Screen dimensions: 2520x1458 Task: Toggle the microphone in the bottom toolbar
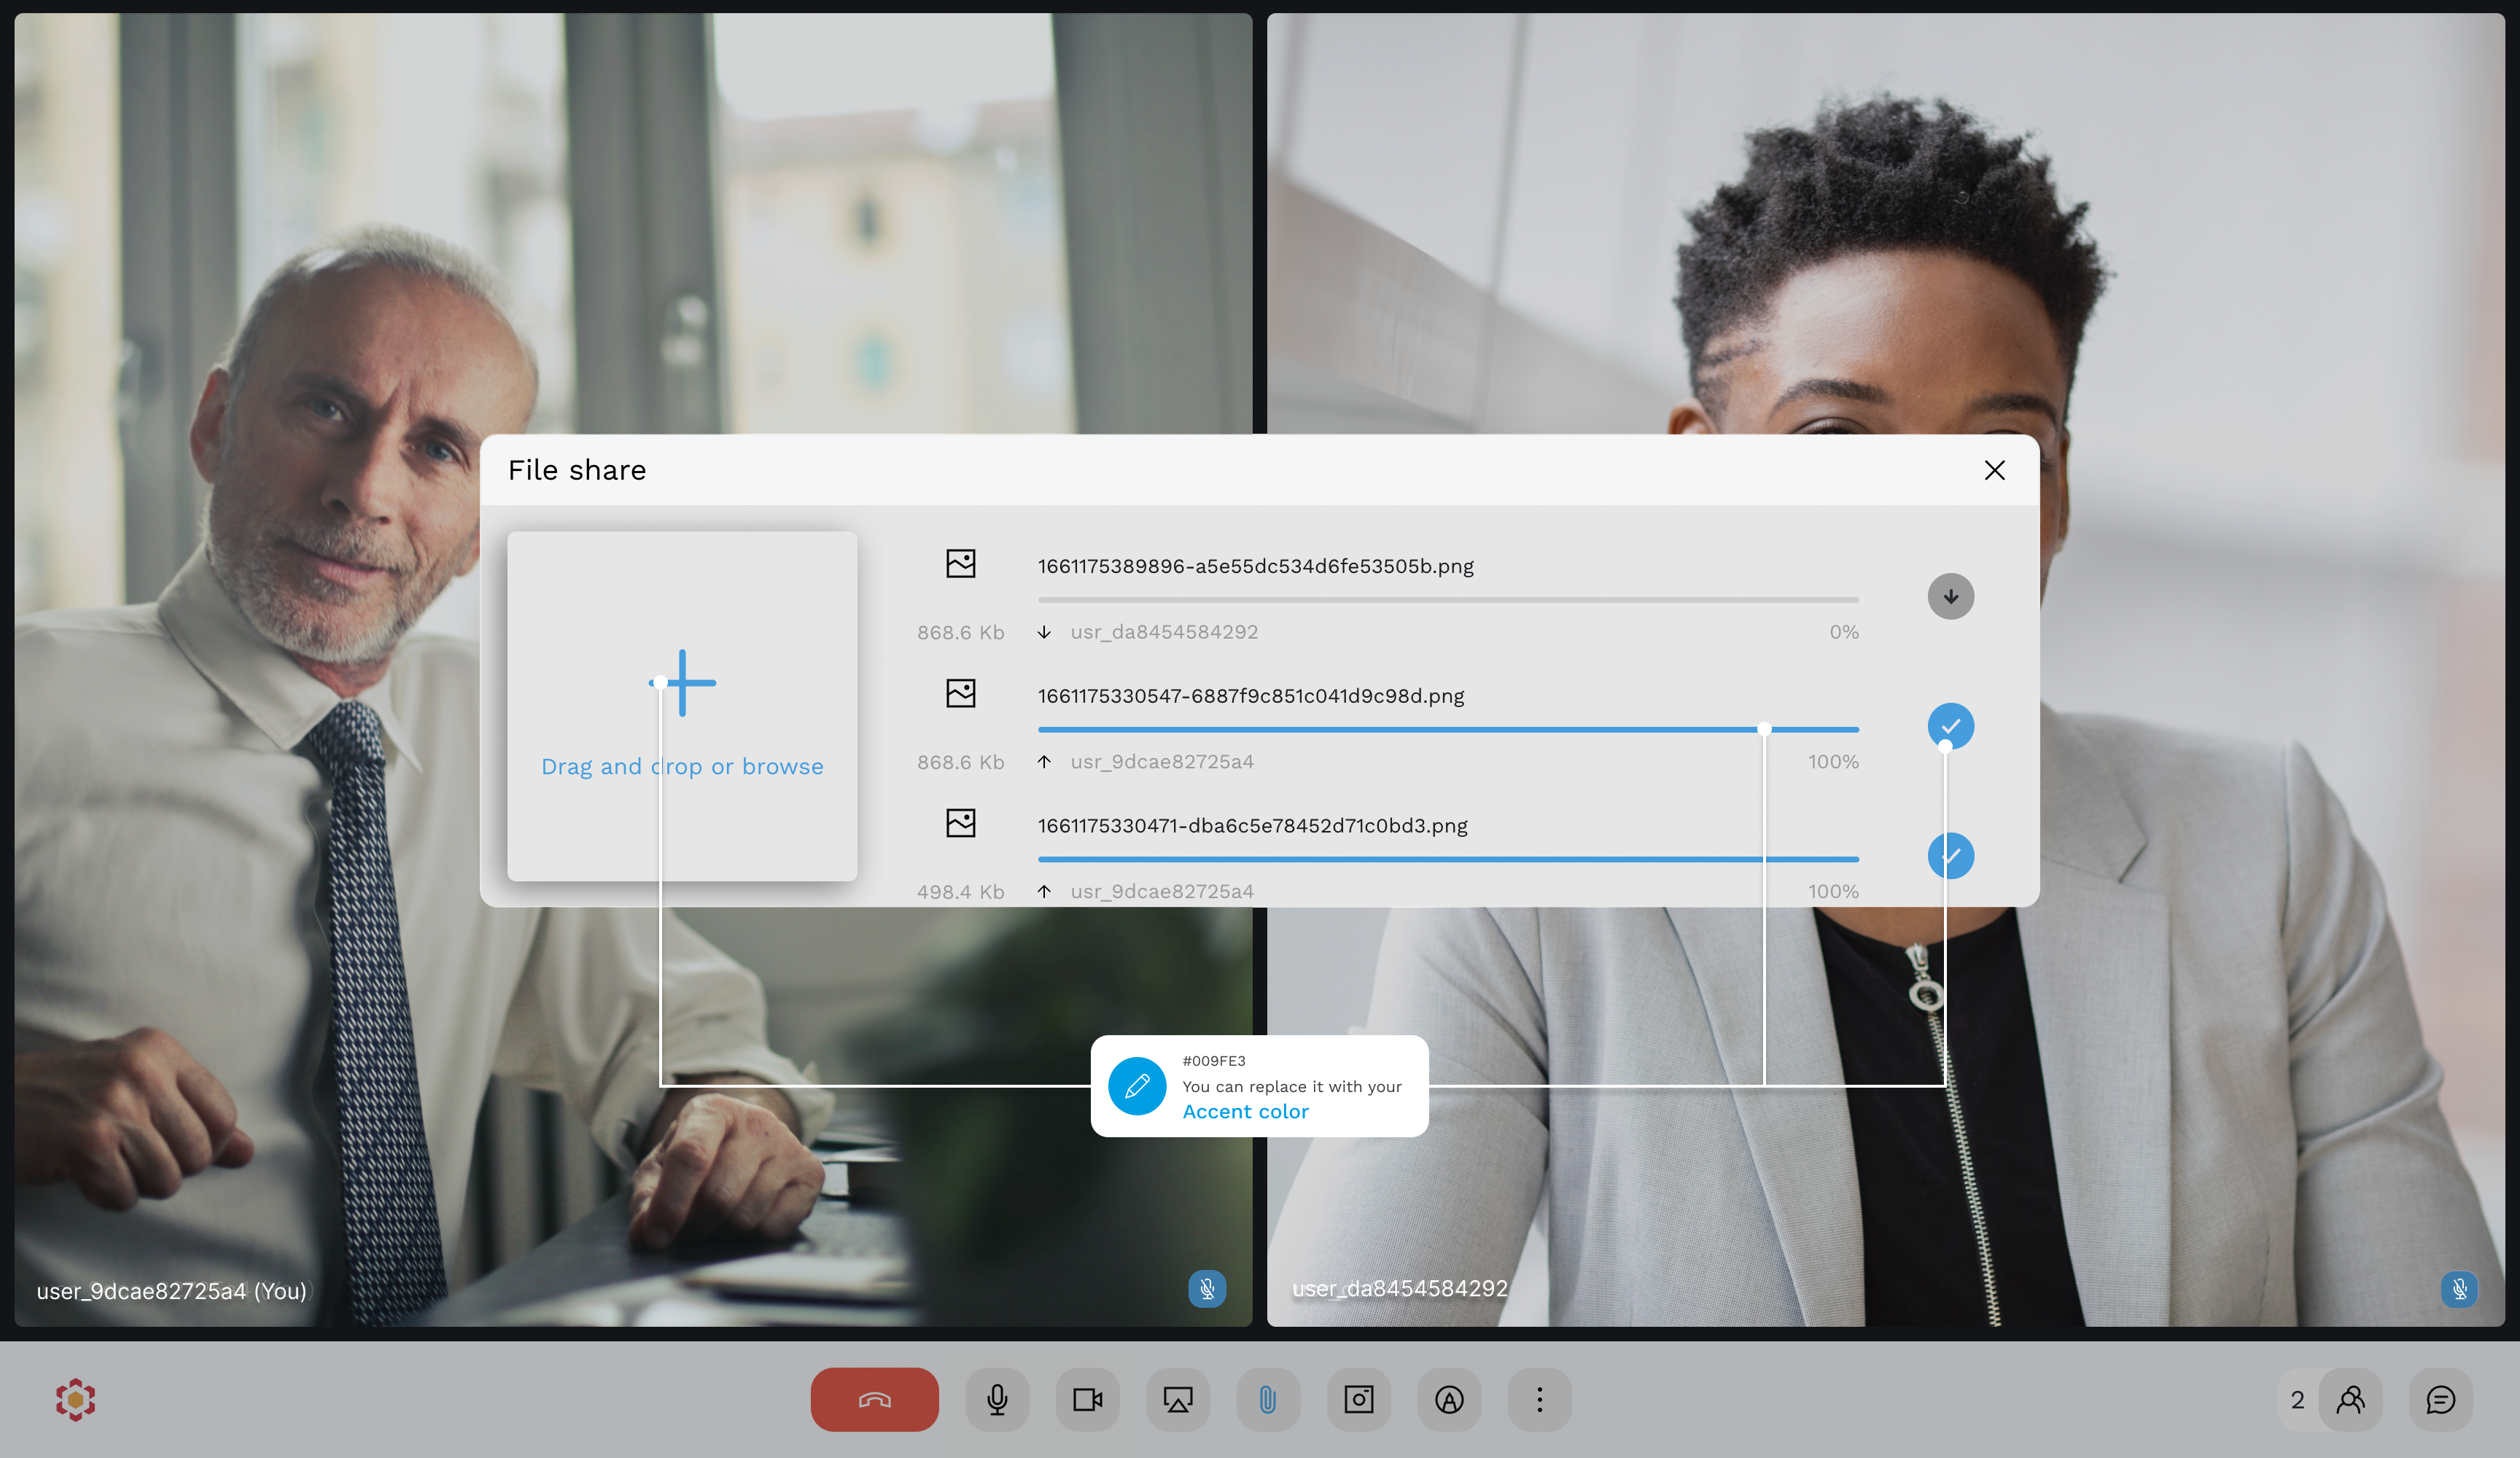tap(997, 1399)
